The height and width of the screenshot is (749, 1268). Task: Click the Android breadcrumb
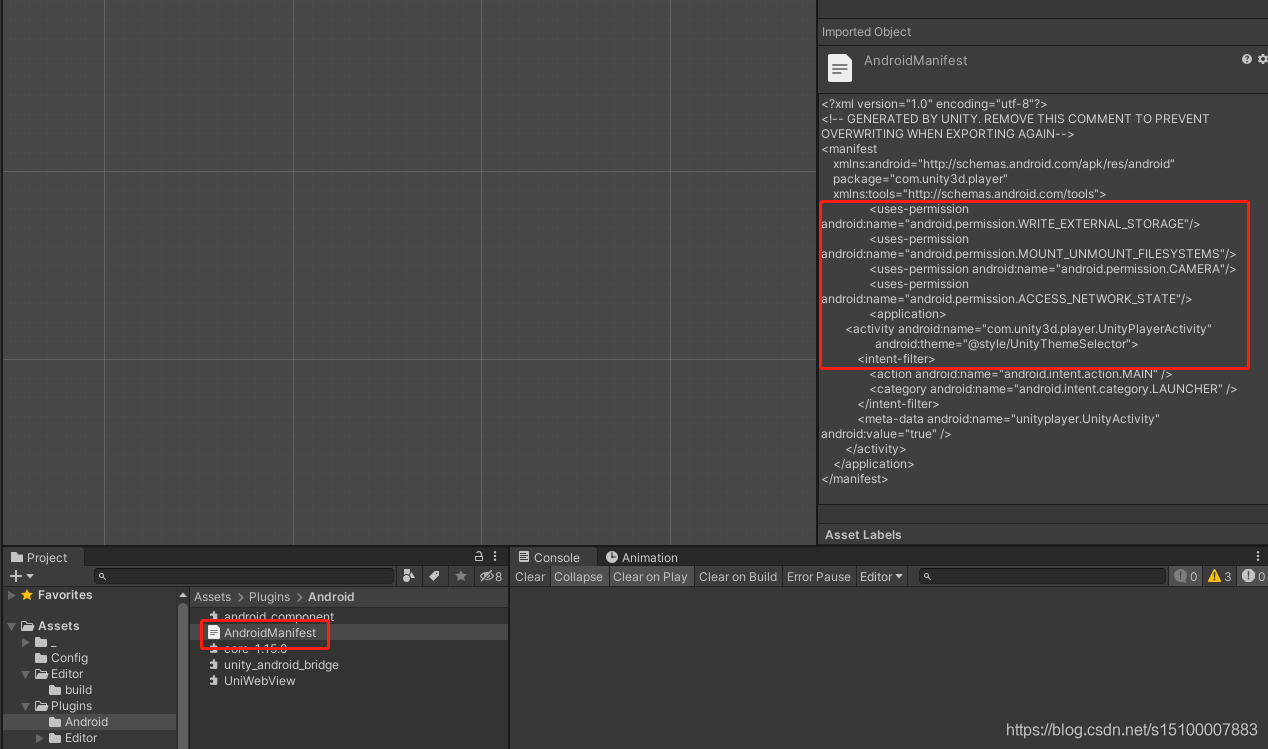pyautogui.click(x=331, y=597)
